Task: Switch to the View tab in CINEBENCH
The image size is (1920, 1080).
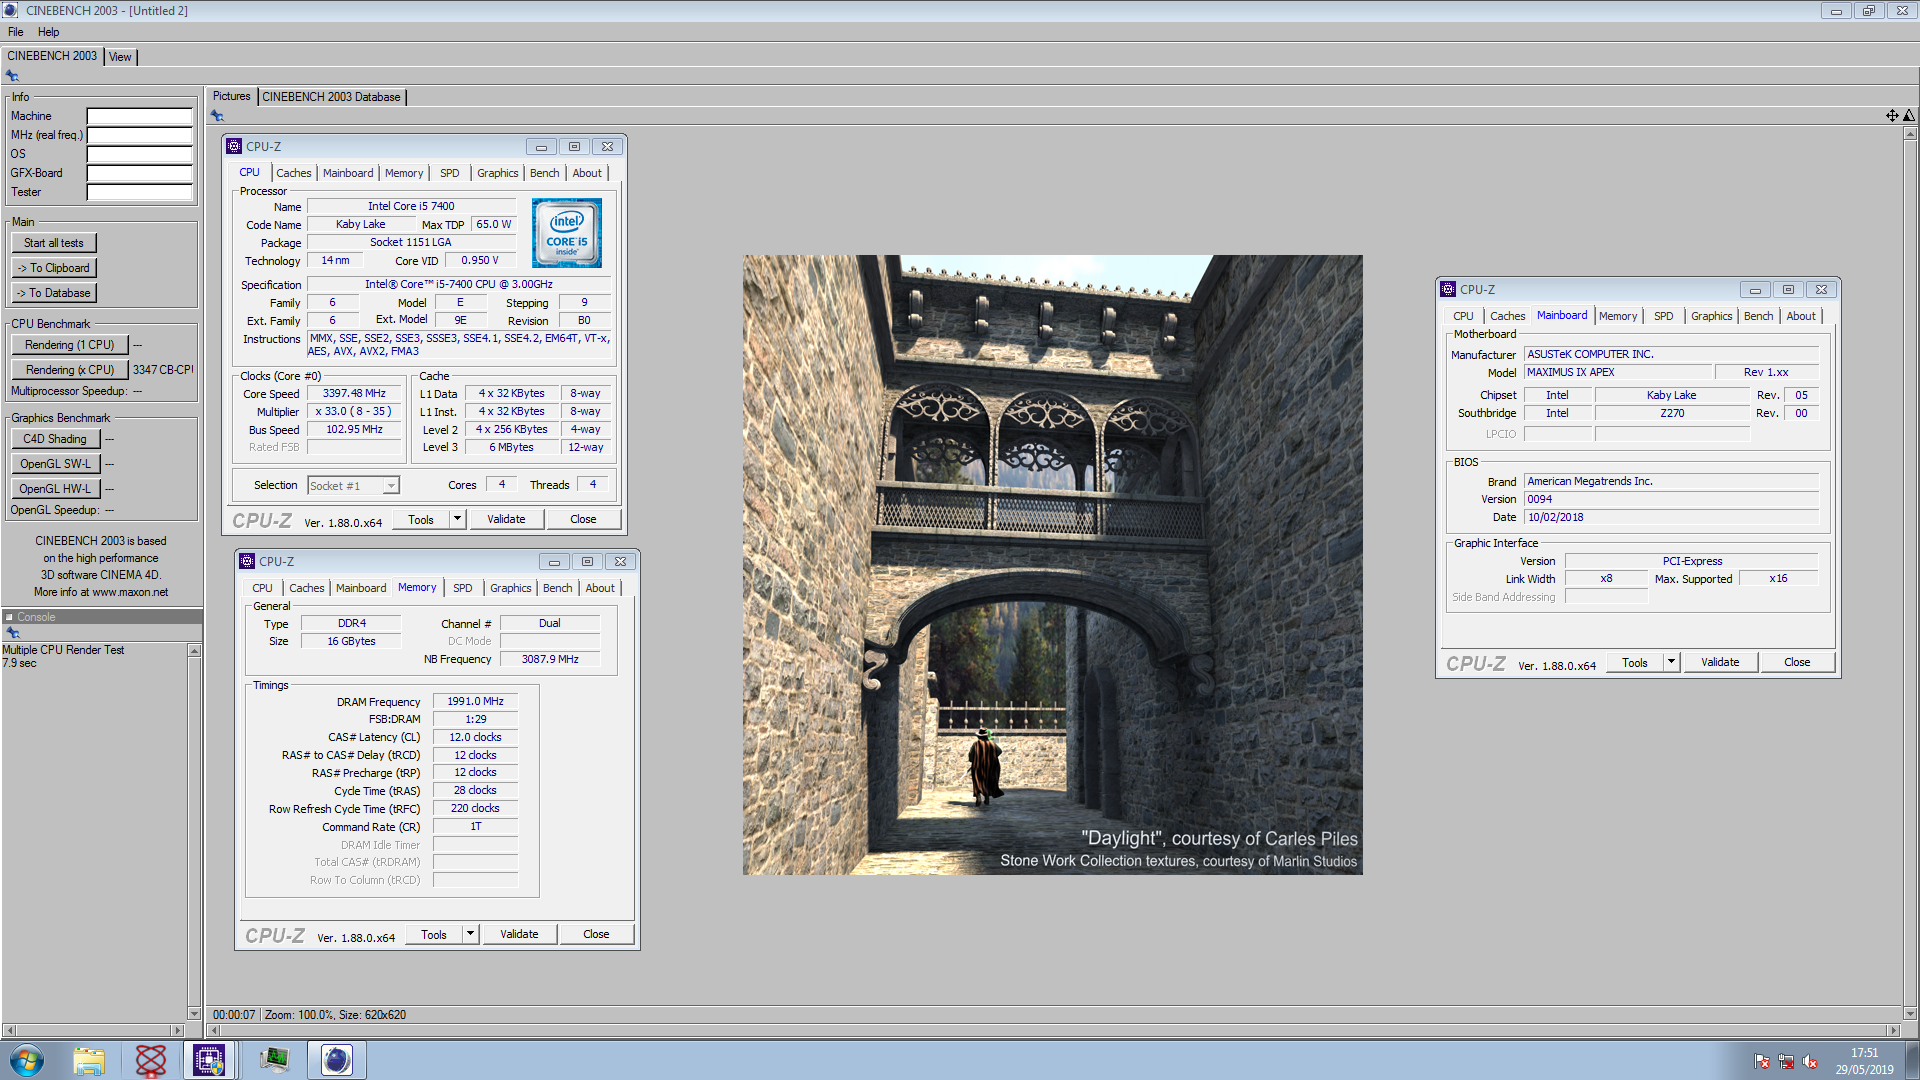Action: pyautogui.click(x=120, y=57)
